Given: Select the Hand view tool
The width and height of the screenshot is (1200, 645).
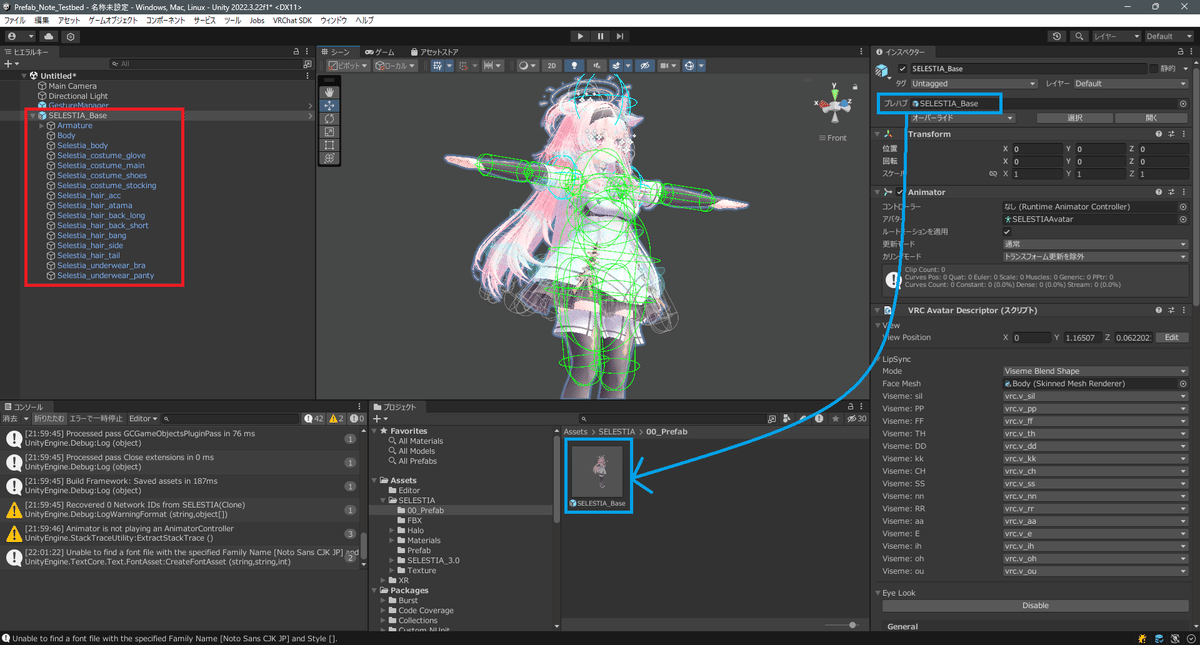Looking at the screenshot, I should coord(330,92).
